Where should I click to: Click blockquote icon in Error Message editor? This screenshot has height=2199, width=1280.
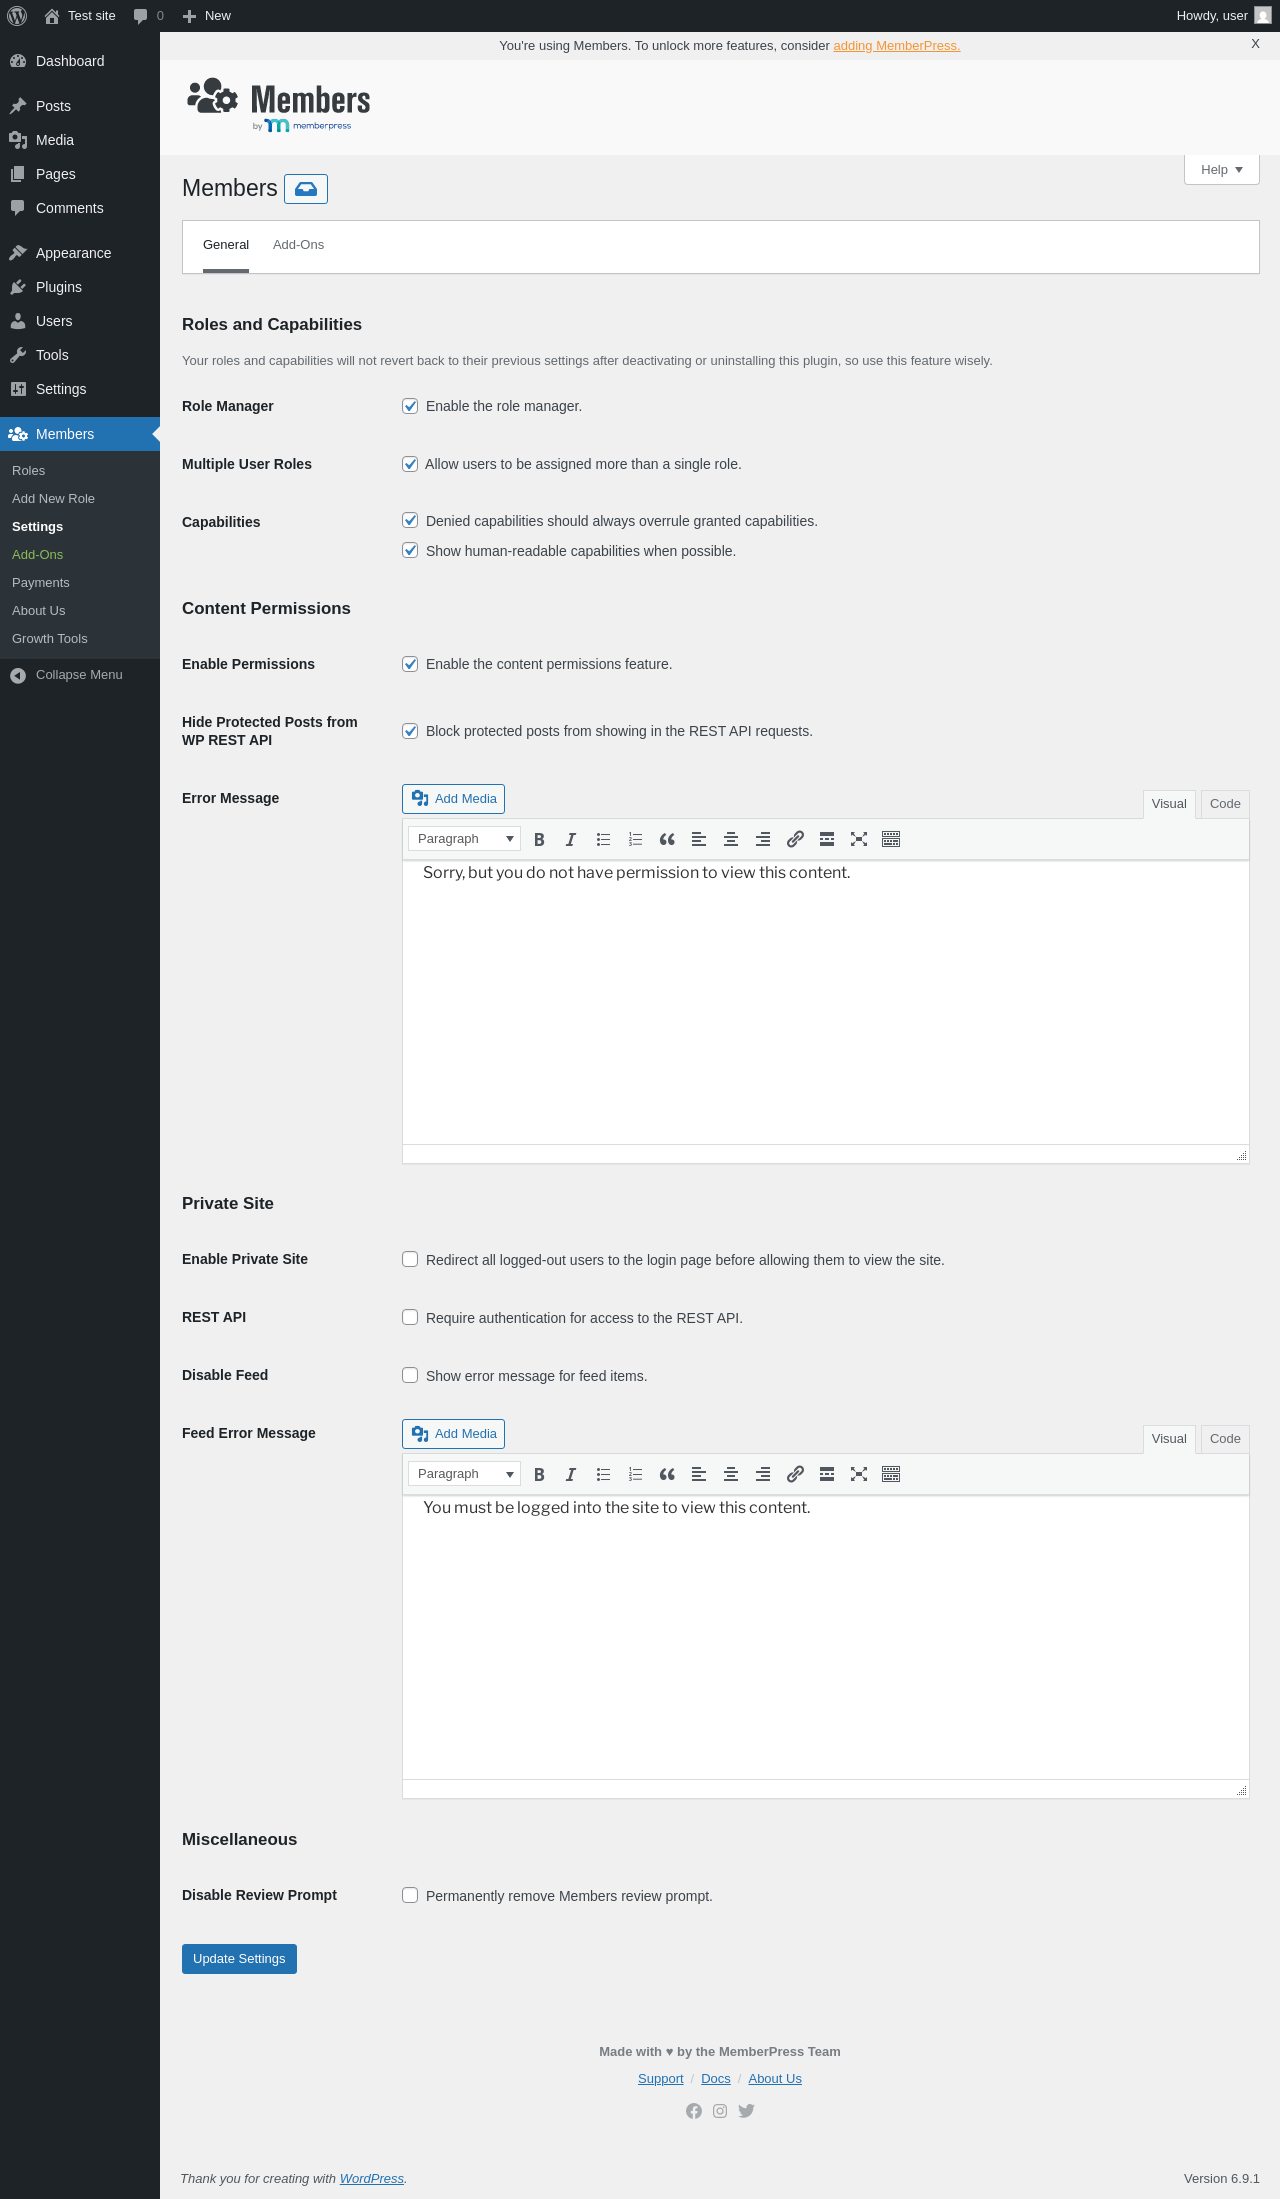point(667,840)
